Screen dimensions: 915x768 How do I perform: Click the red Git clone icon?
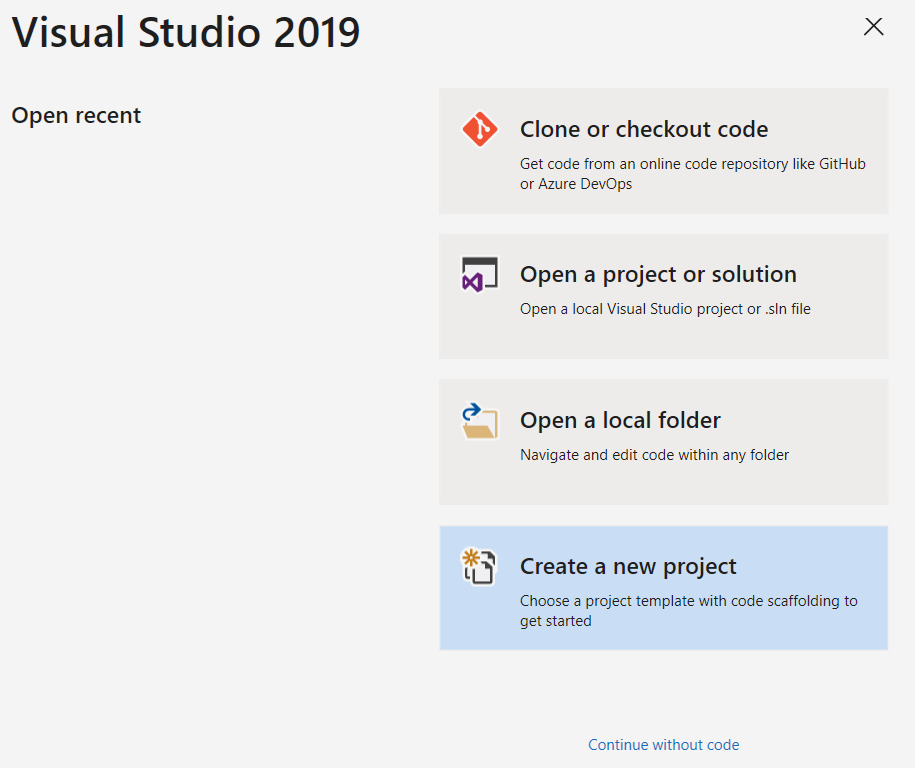tap(480, 130)
